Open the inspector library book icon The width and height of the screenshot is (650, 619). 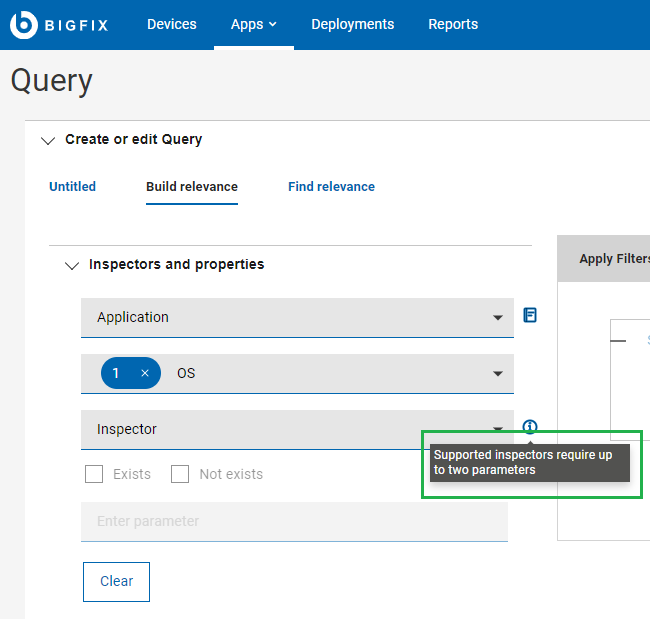click(530, 315)
